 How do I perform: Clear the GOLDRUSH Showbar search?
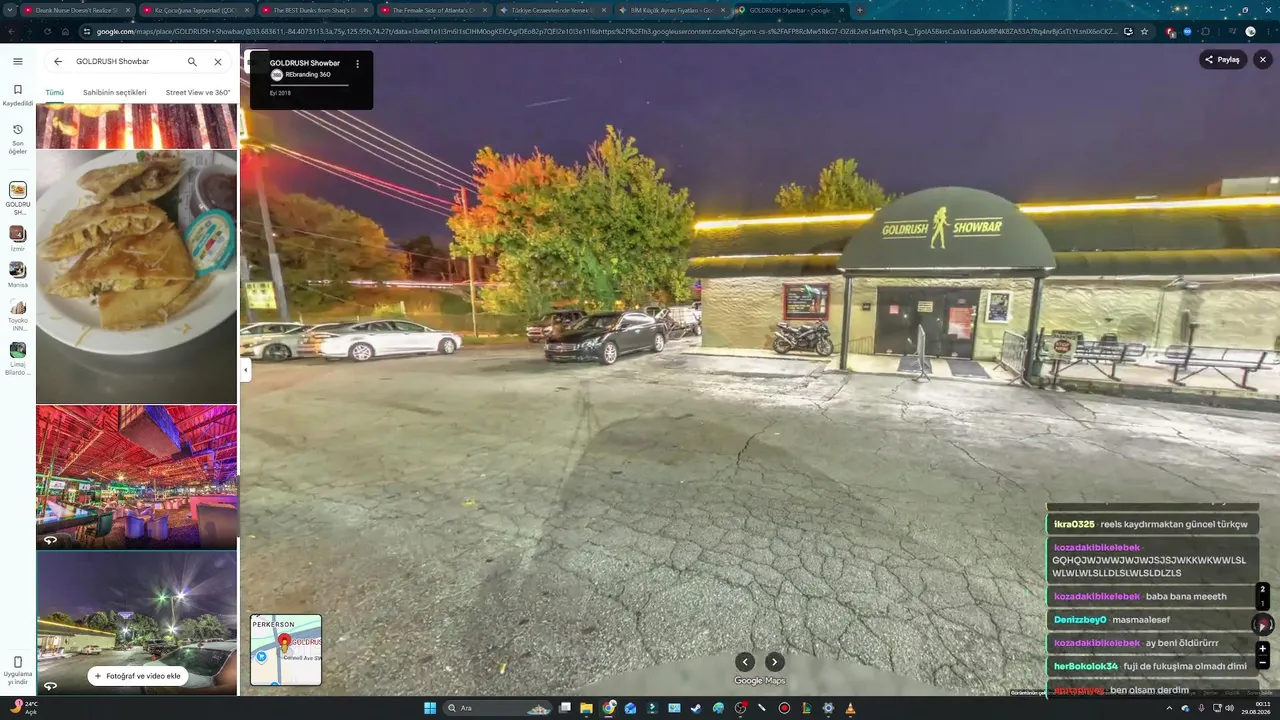[218, 62]
